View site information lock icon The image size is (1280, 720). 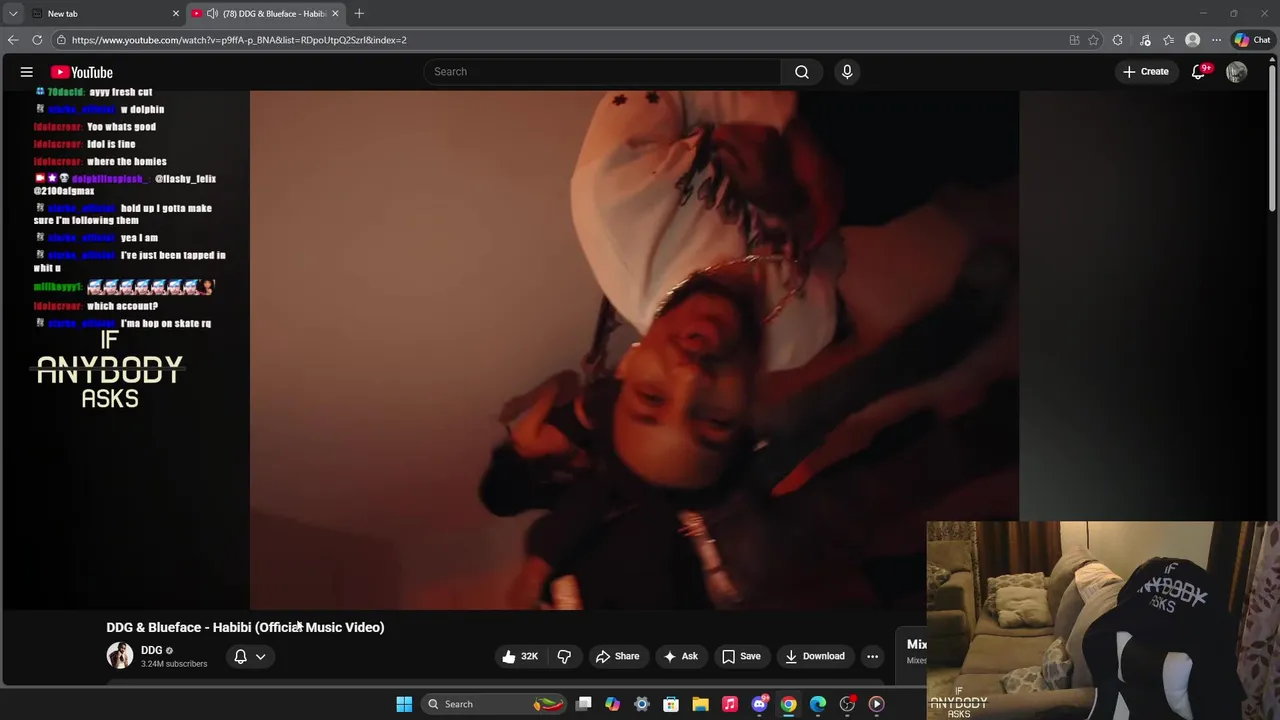pyautogui.click(x=61, y=40)
